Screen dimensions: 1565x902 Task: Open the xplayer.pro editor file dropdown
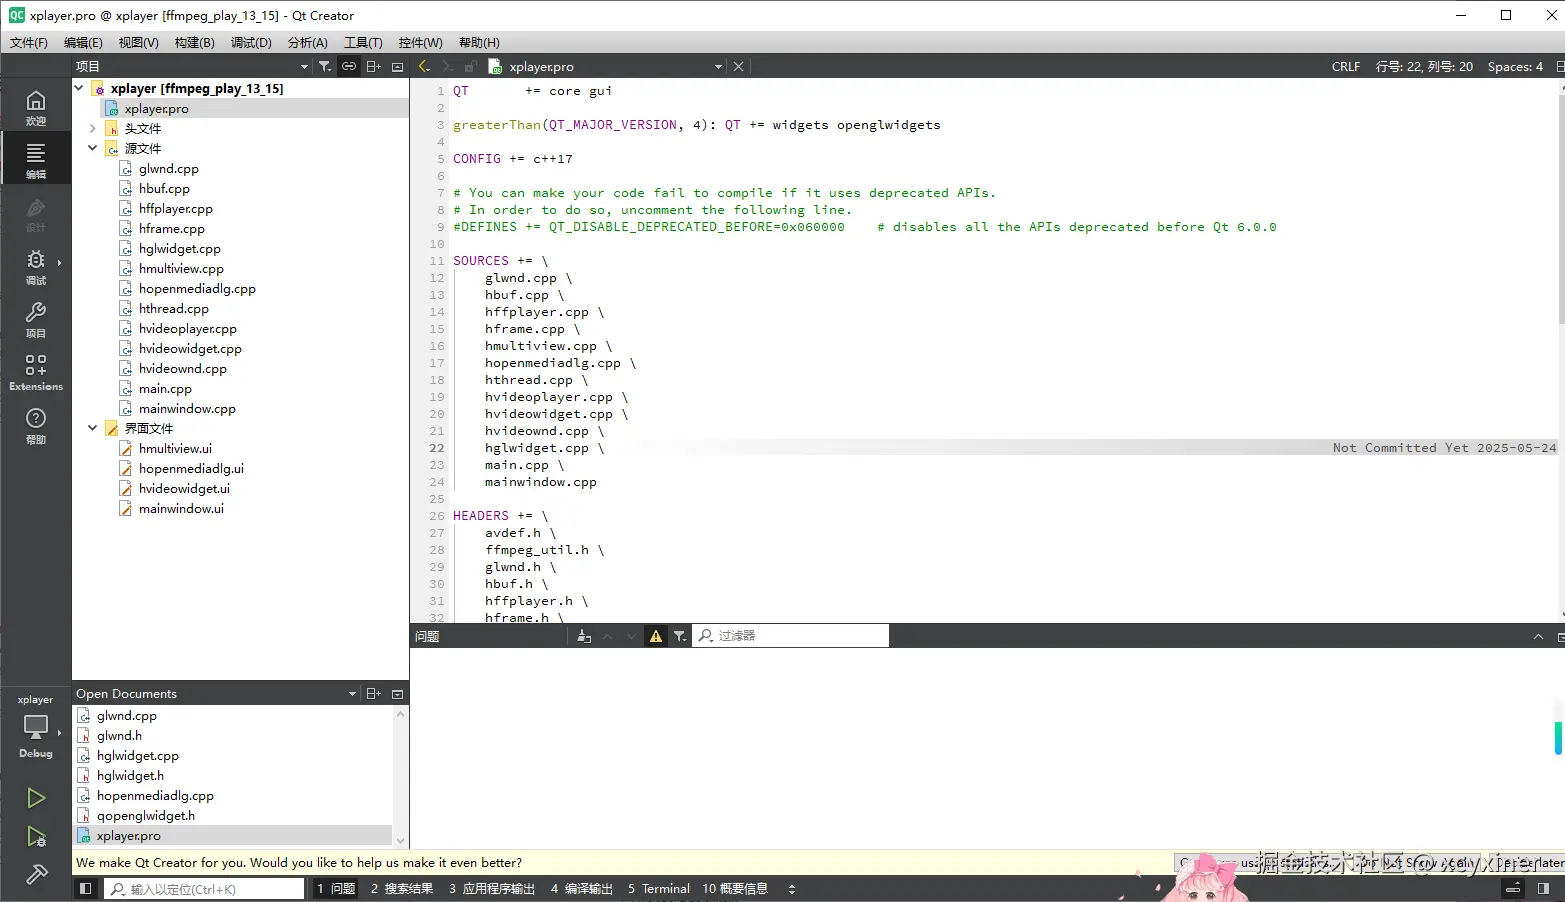pyautogui.click(x=717, y=66)
